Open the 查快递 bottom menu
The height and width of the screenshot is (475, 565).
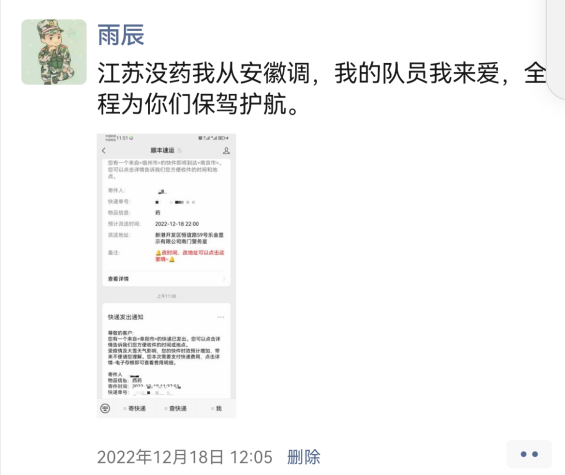[x=175, y=408]
